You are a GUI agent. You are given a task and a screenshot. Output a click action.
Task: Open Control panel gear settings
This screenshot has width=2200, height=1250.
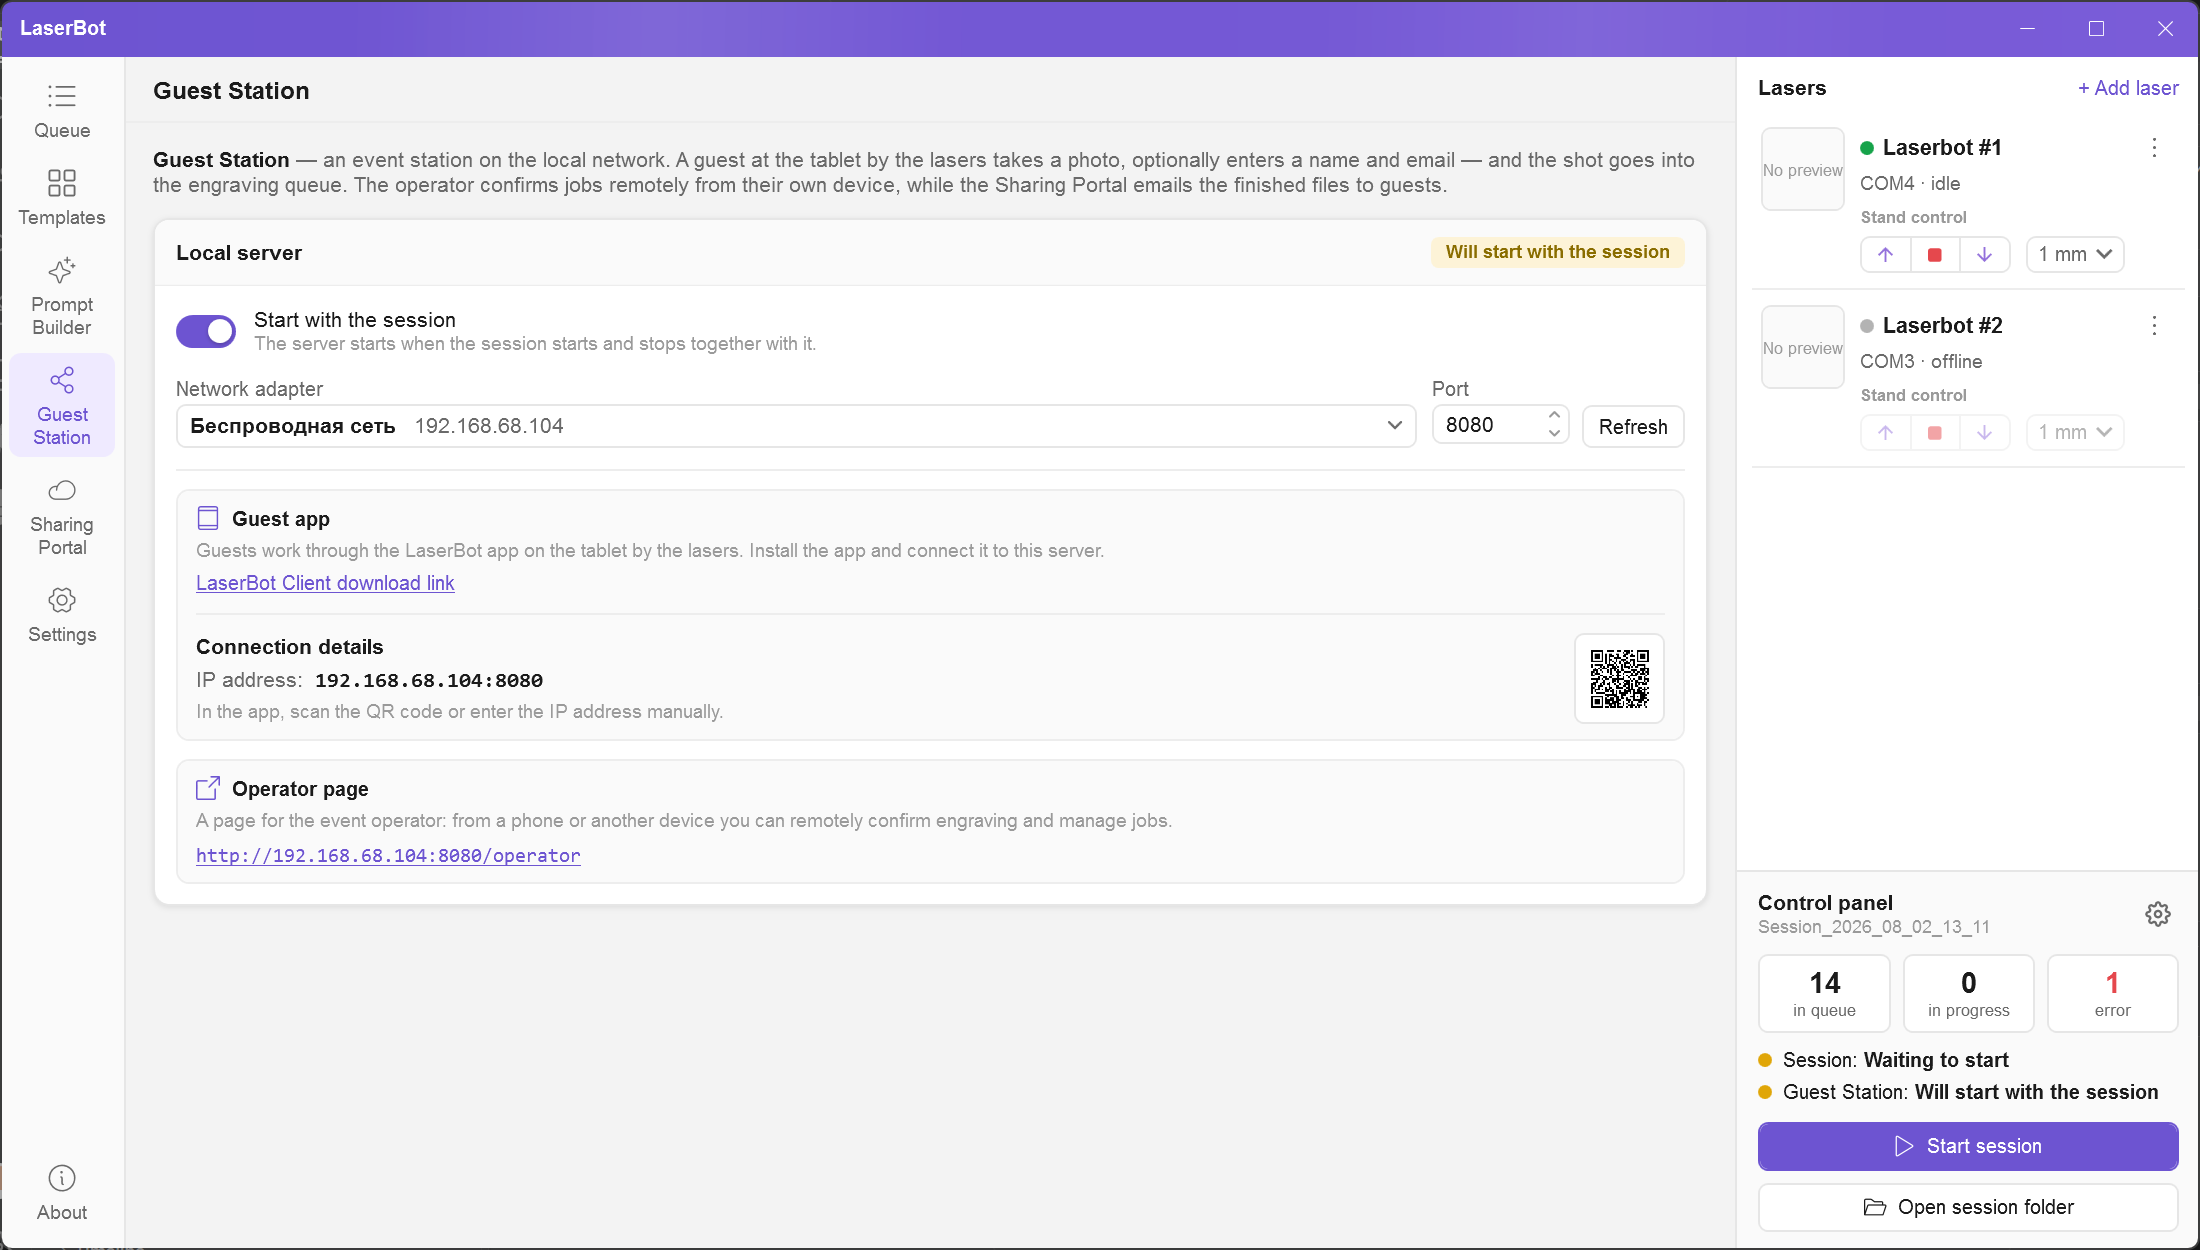point(2158,914)
